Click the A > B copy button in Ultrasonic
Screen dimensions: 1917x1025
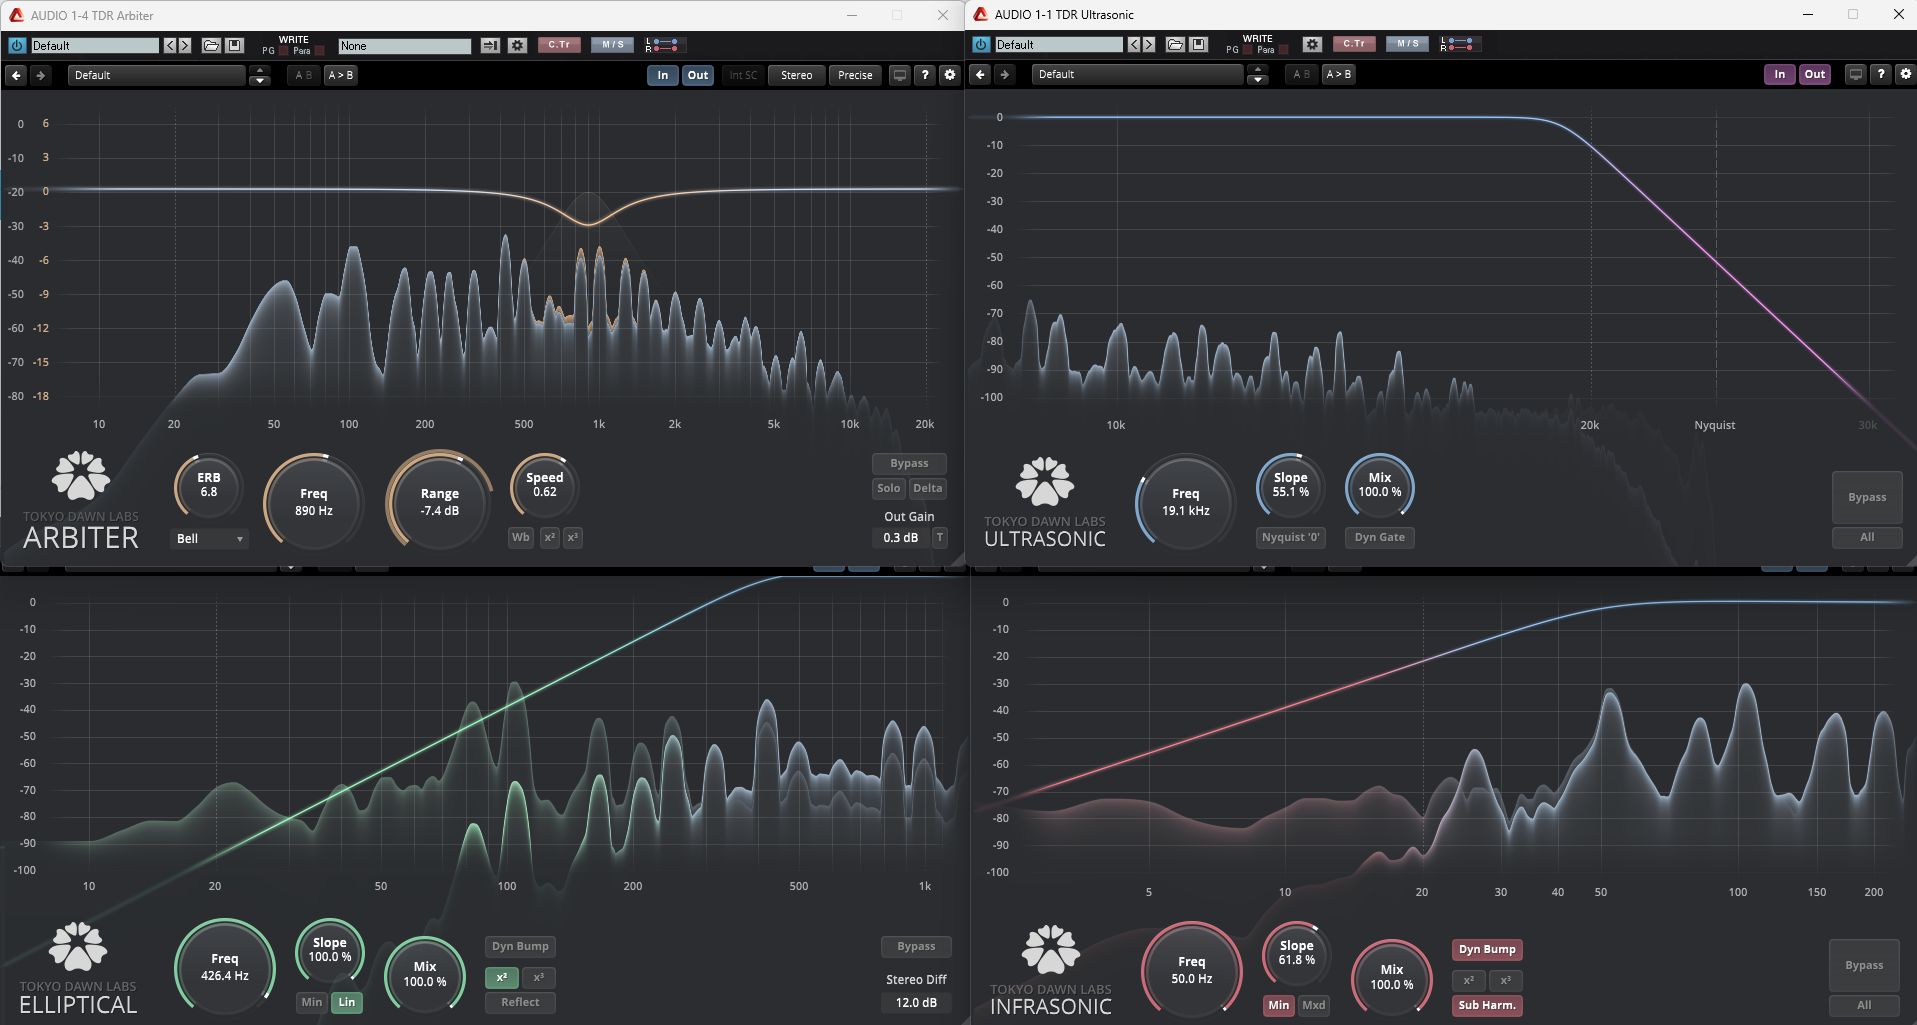(x=1338, y=74)
